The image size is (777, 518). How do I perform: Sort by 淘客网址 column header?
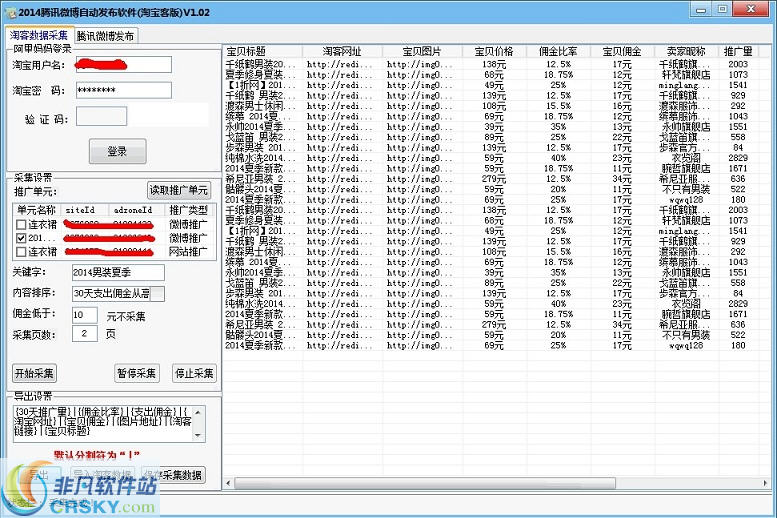342,51
